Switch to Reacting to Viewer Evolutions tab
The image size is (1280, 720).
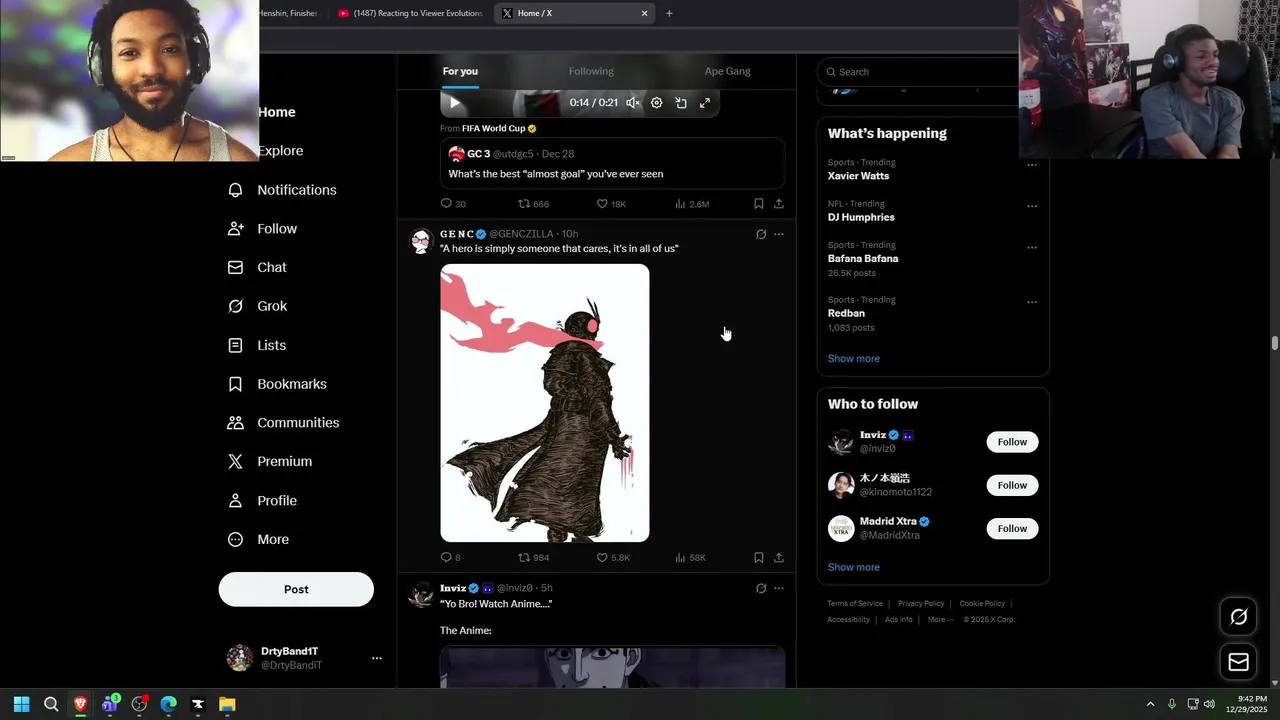click(410, 13)
